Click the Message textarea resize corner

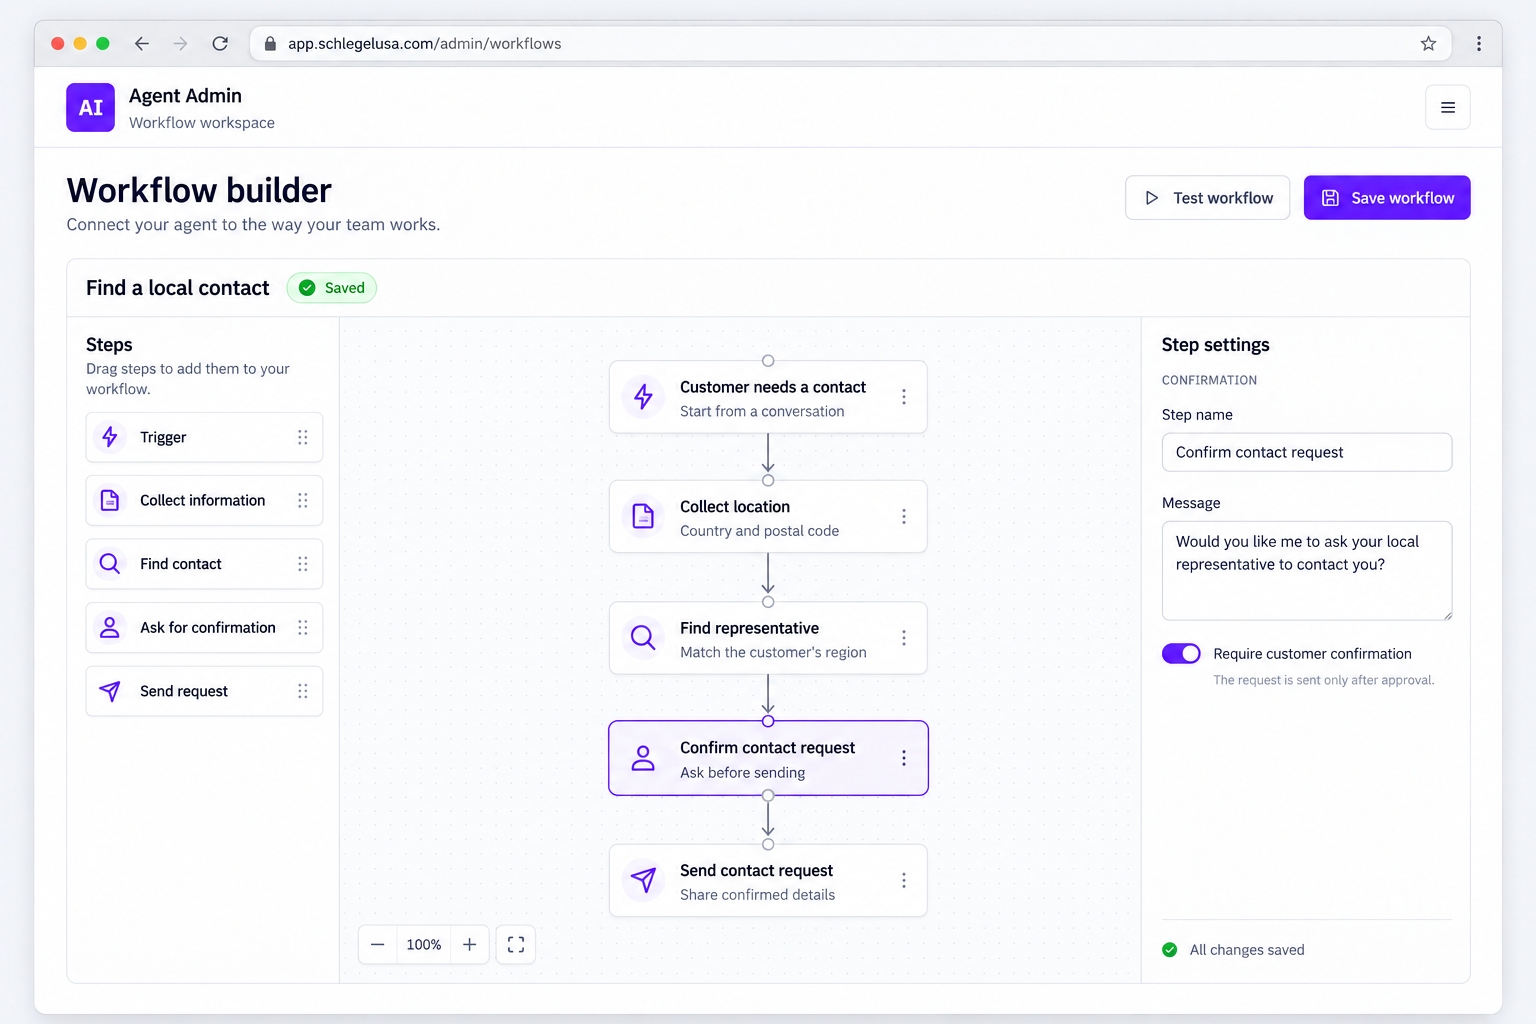(x=1447, y=615)
